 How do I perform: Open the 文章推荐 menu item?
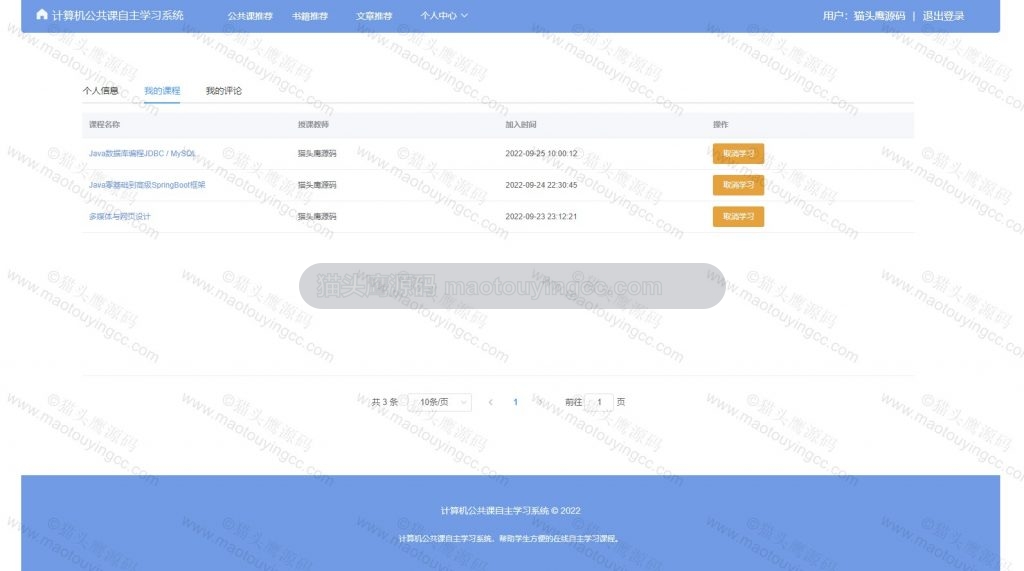[374, 16]
